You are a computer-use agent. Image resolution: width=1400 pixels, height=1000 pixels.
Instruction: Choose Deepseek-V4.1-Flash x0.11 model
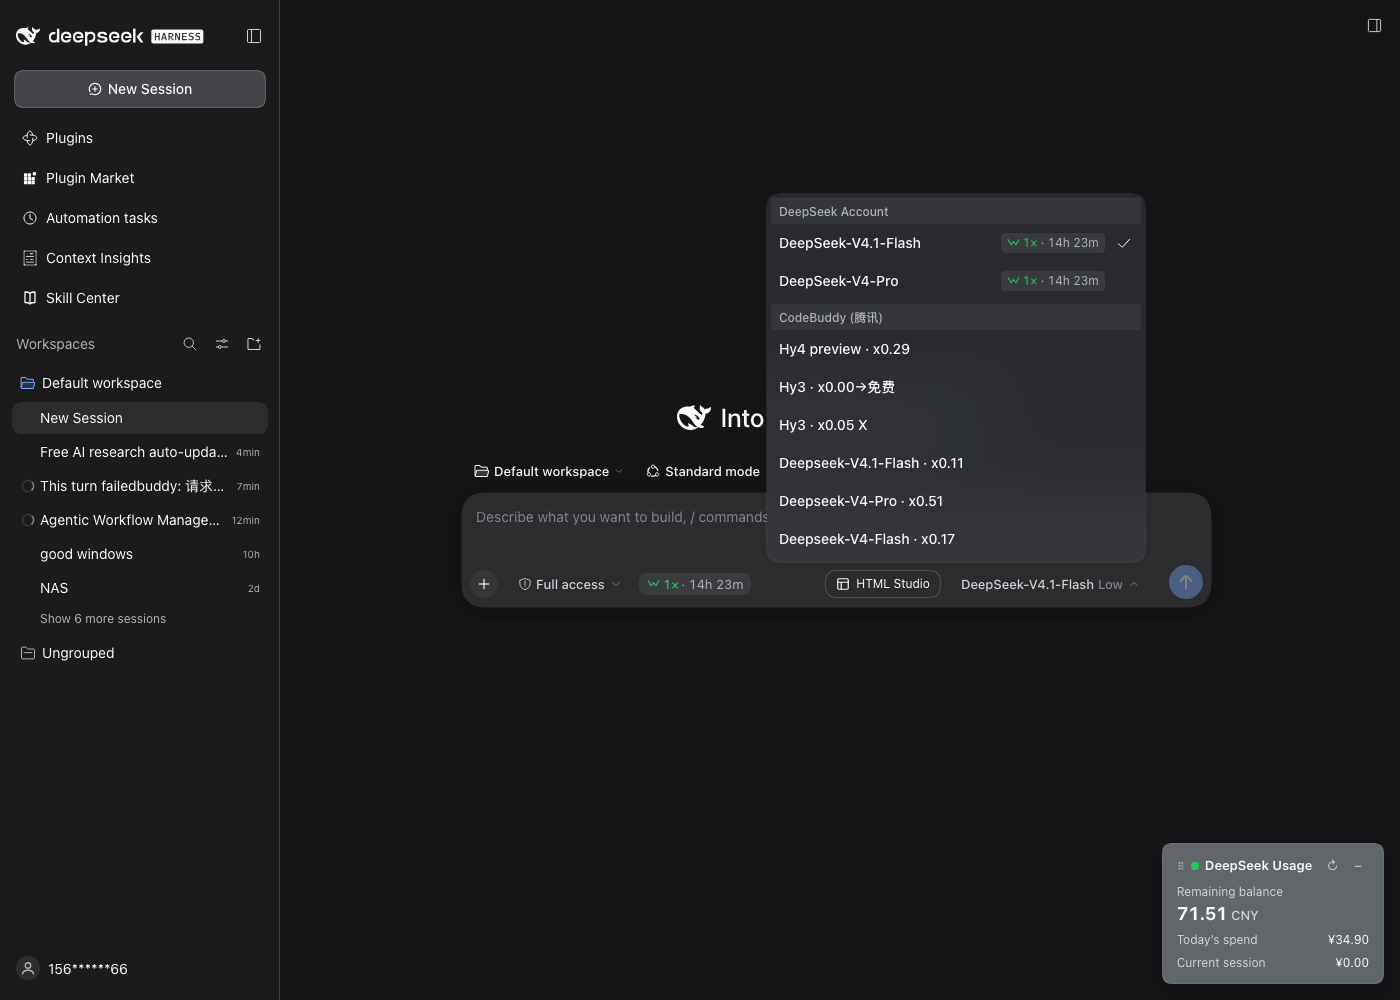(x=956, y=463)
